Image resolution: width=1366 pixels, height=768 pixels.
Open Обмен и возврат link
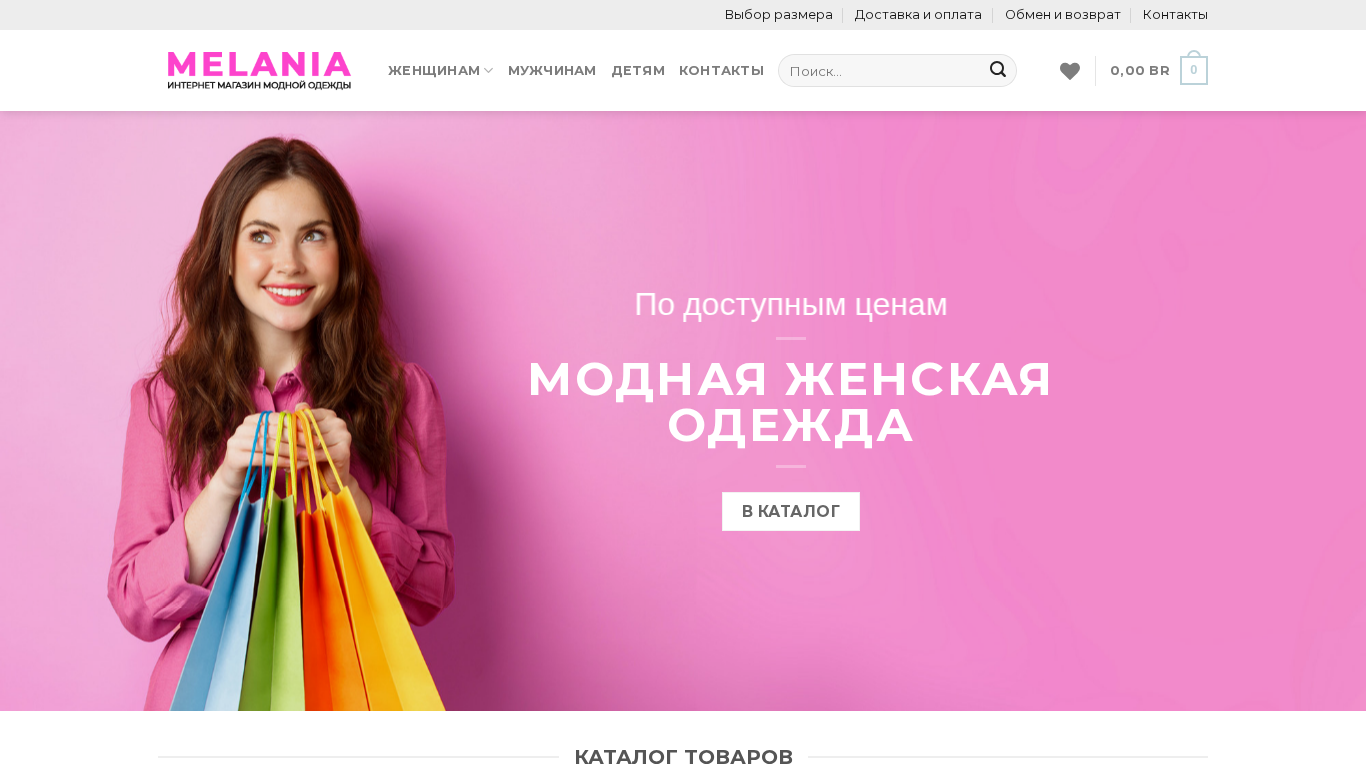tap(1063, 15)
